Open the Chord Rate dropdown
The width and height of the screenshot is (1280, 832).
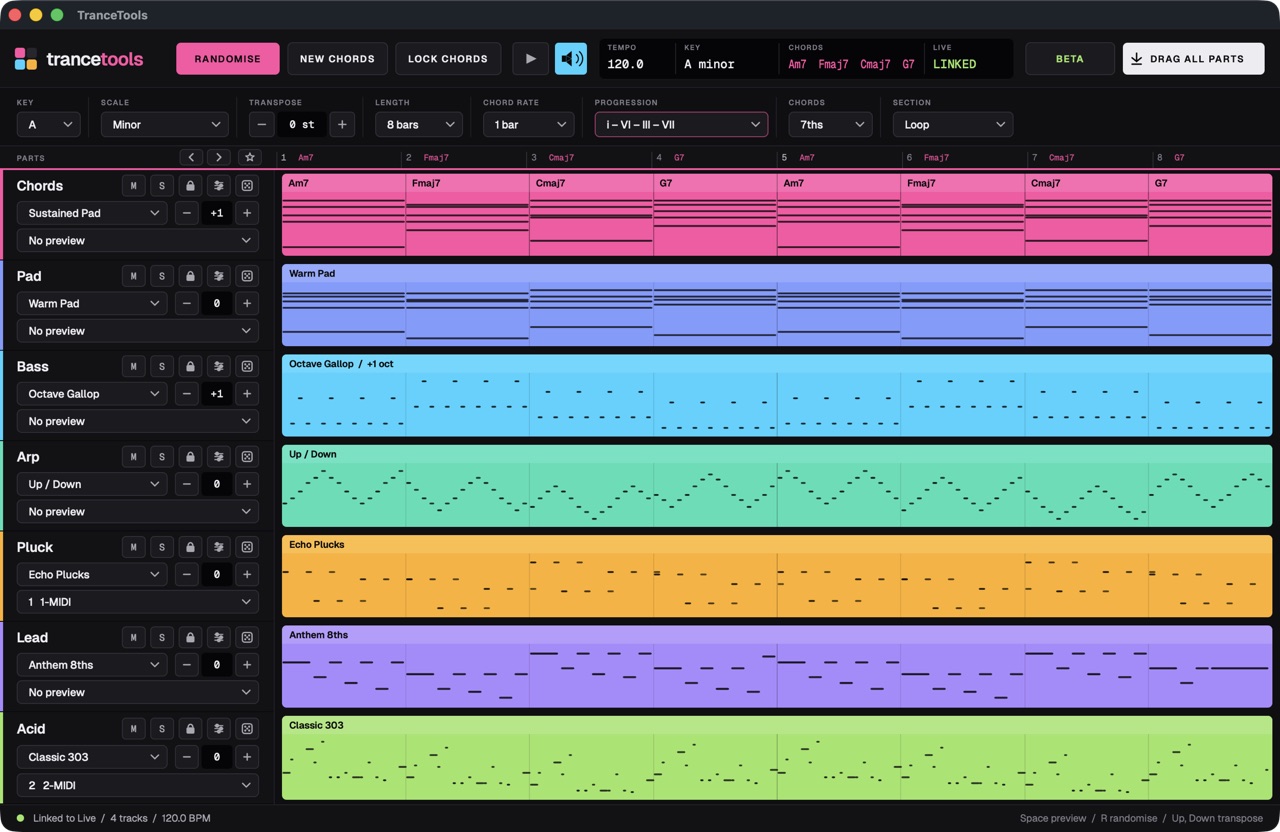pyautogui.click(x=528, y=125)
